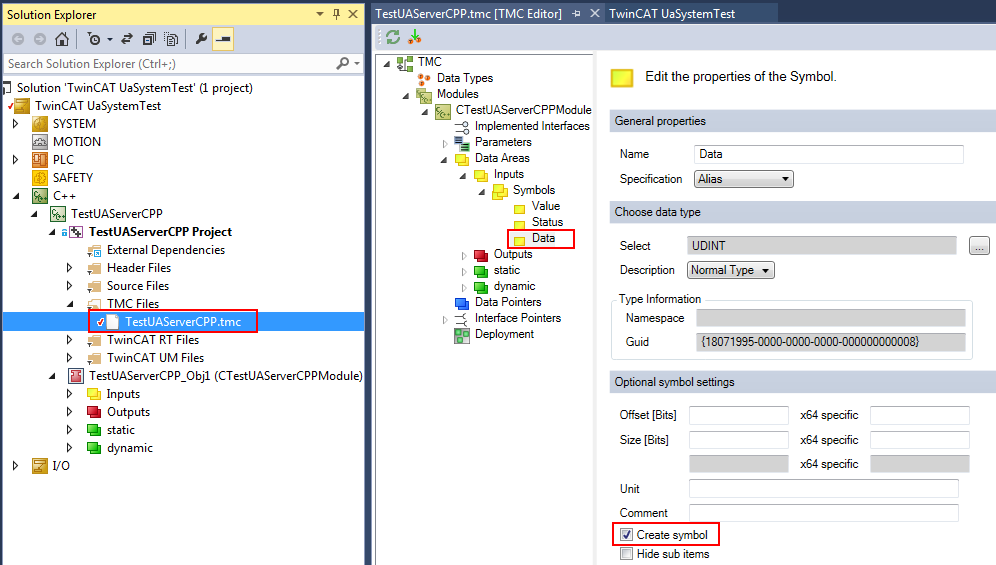Viewport: 996px width, 565px height.
Task: Expand the Outputs node in TMC tree
Action: pyautogui.click(x=464, y=255)
